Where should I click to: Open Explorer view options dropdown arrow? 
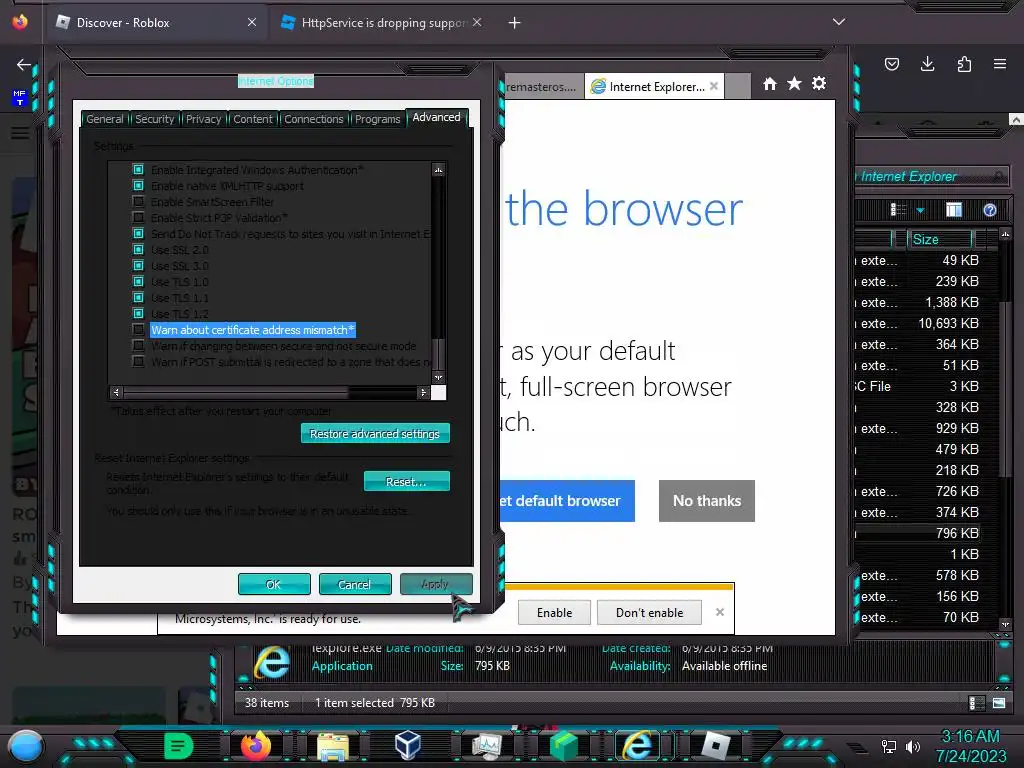pyautogui.click(x=920, y=210)
